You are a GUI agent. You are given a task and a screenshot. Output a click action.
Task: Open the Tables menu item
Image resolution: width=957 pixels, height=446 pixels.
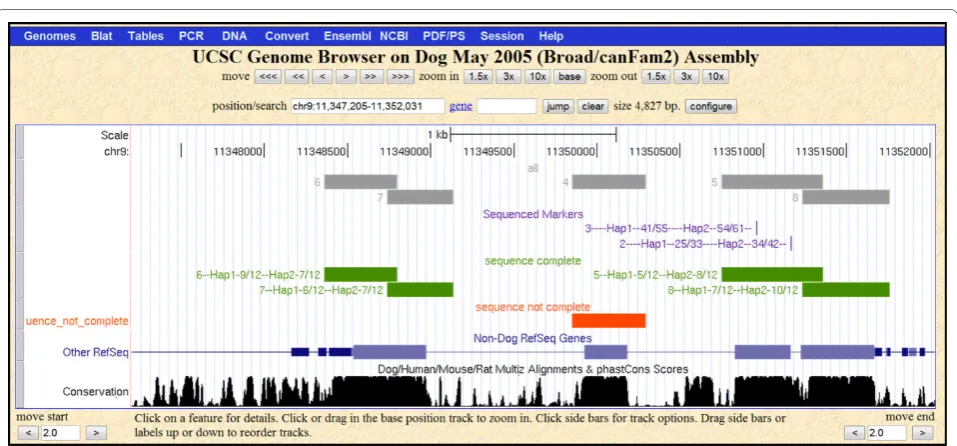coord(145,36)
